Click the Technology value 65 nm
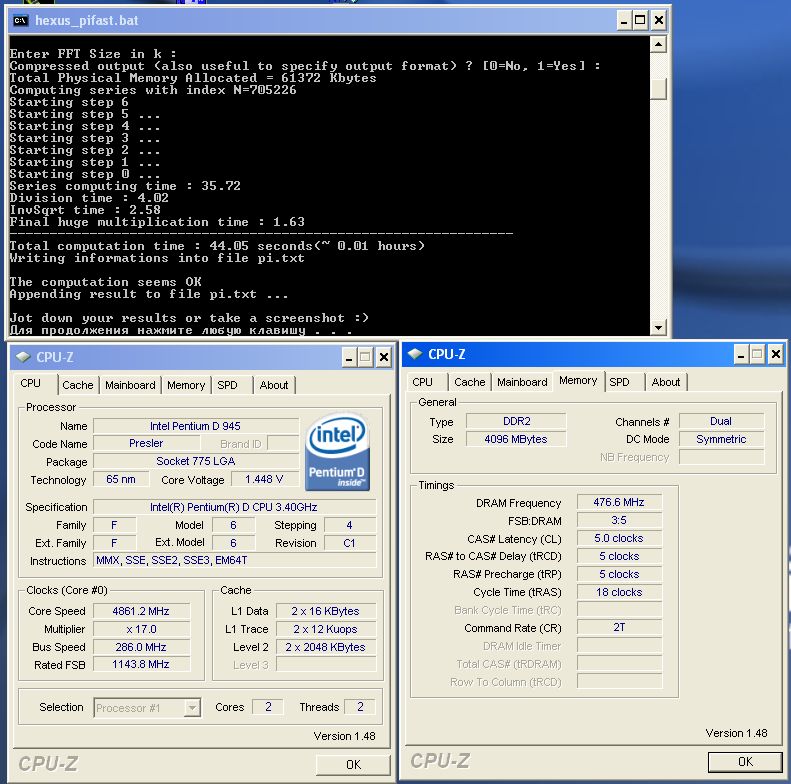 click(121, 479)
